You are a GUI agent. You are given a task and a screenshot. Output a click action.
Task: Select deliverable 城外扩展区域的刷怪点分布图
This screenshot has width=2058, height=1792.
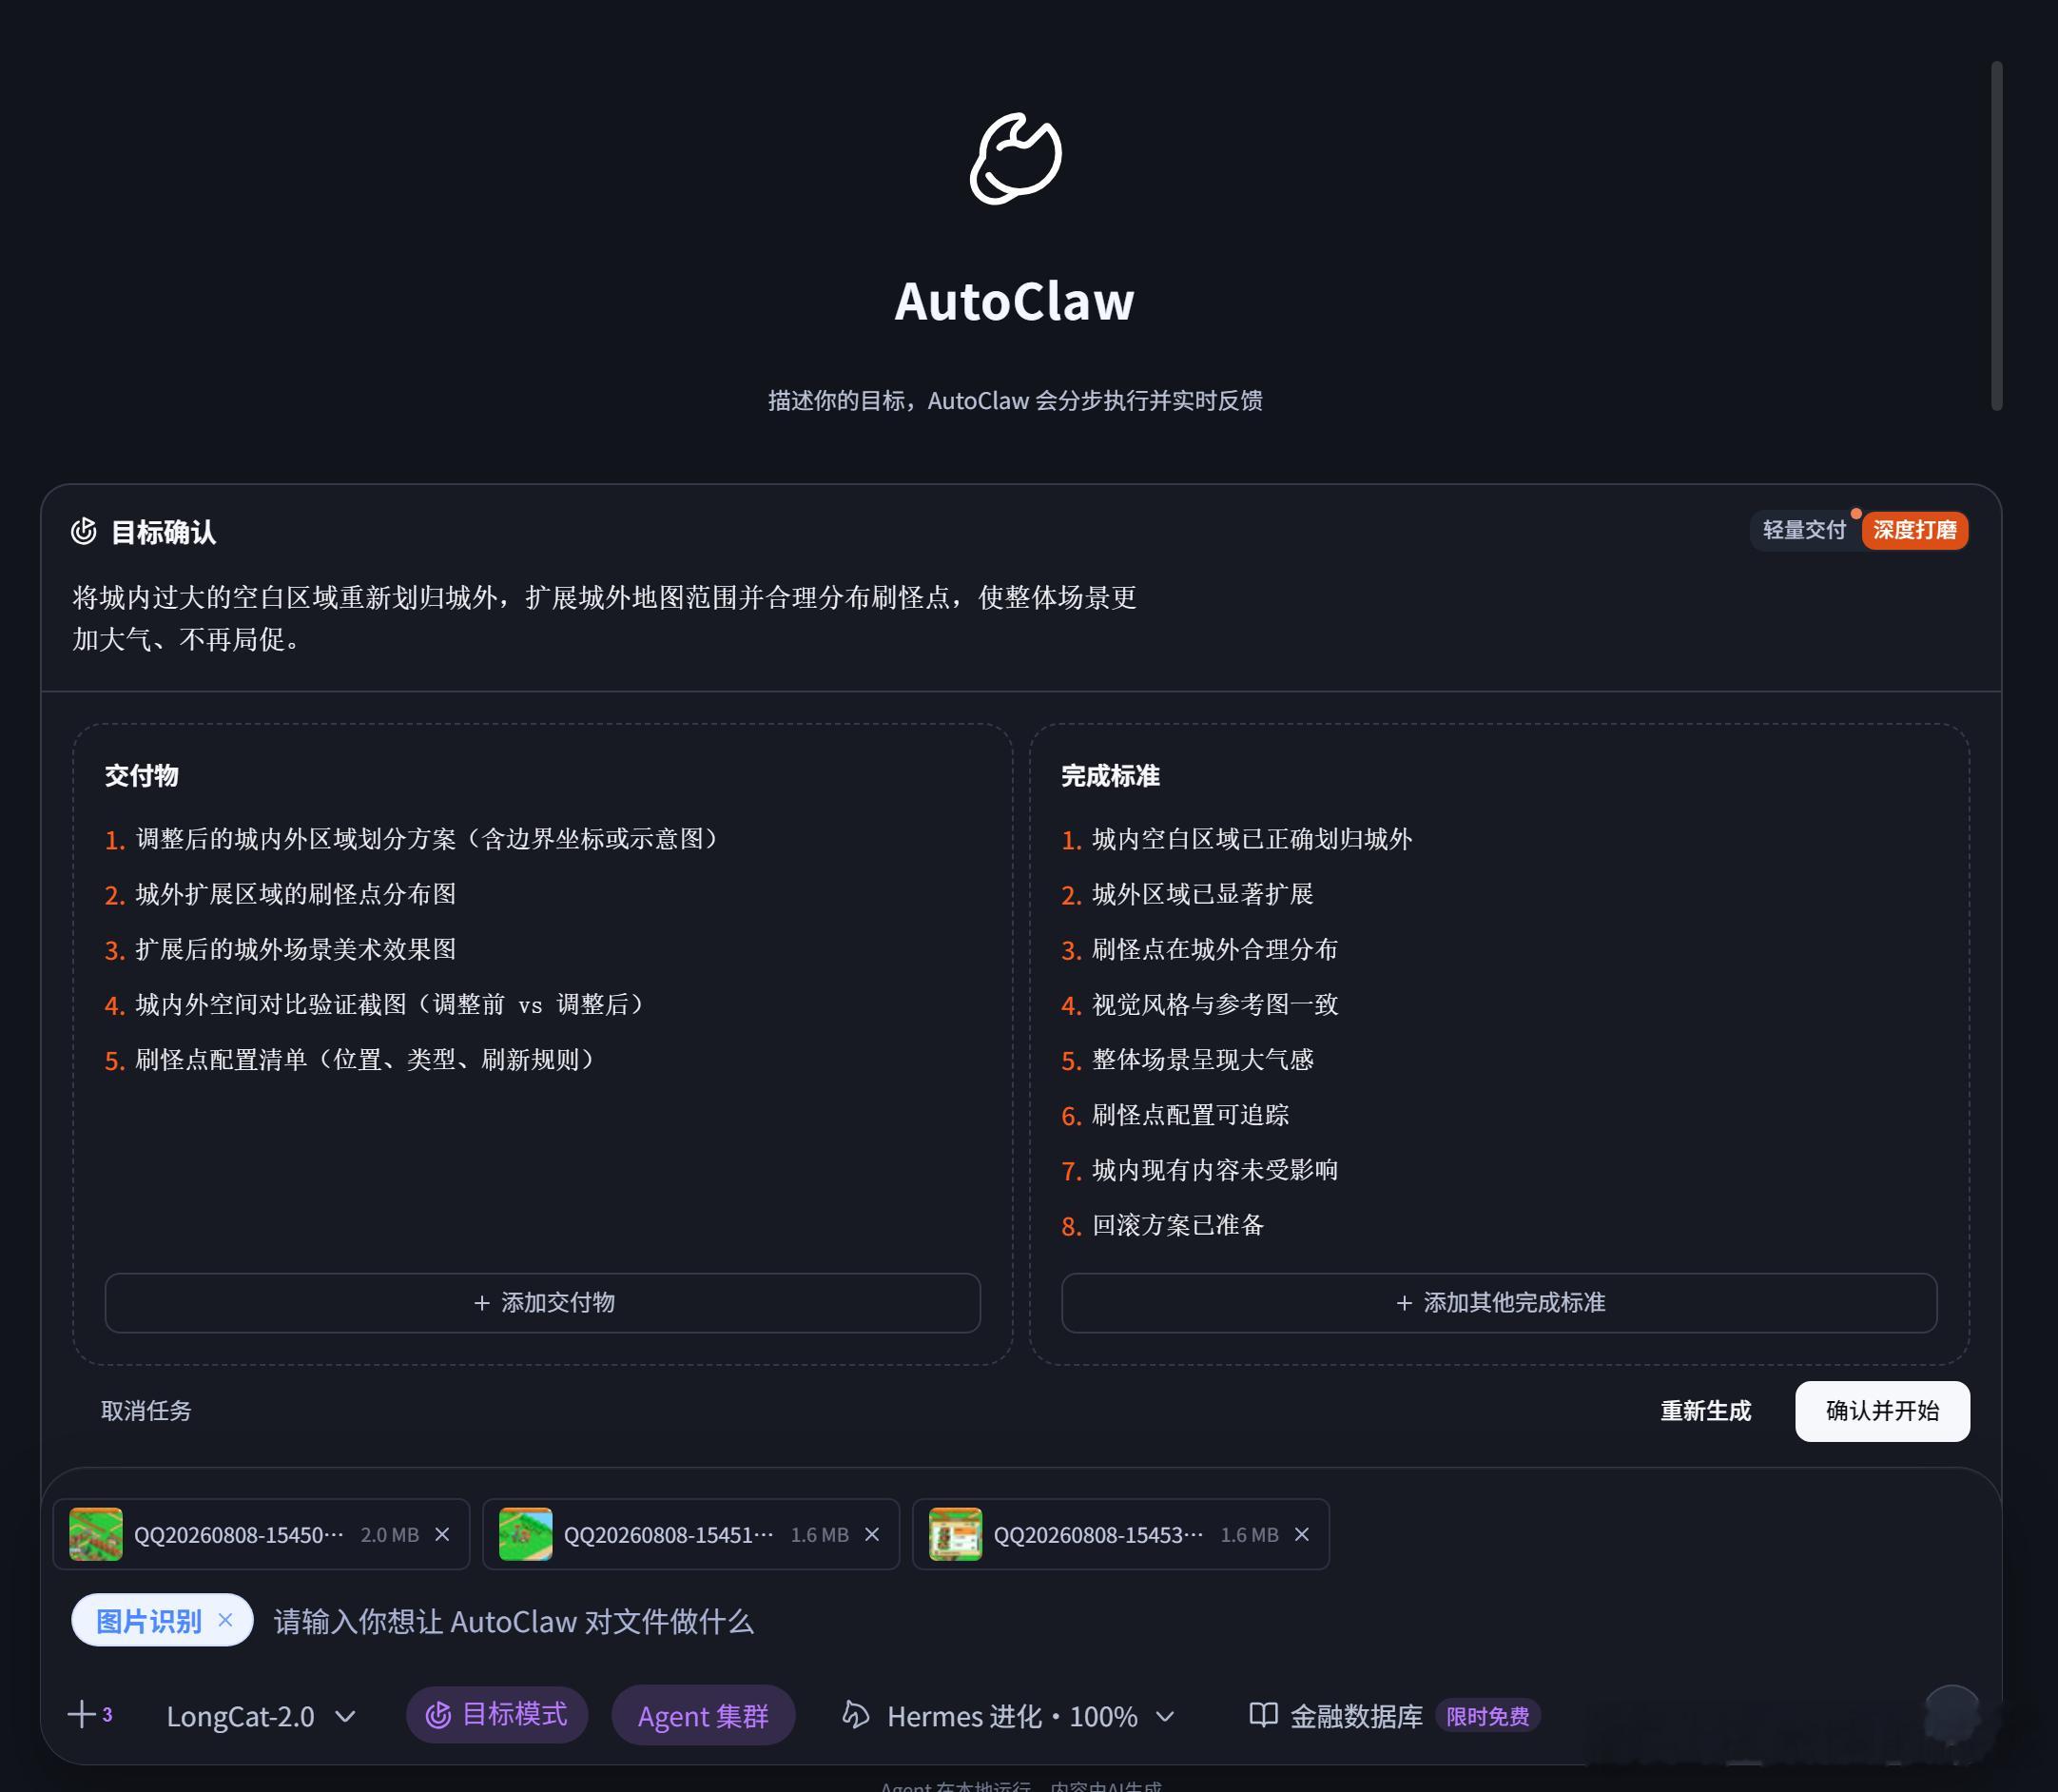point(296,894)
